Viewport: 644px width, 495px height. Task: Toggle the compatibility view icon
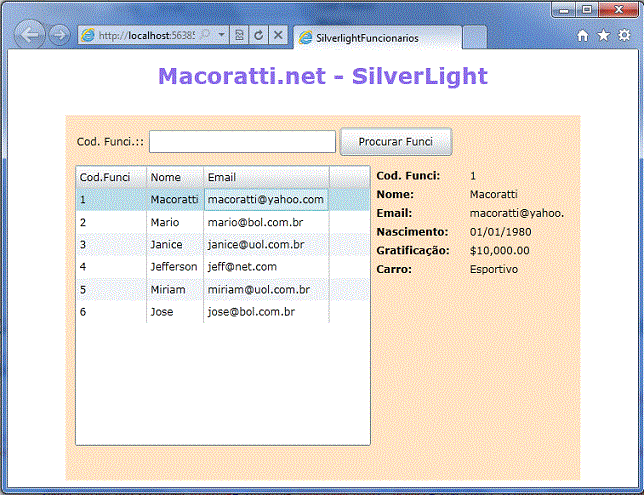(x=239, y=35)
